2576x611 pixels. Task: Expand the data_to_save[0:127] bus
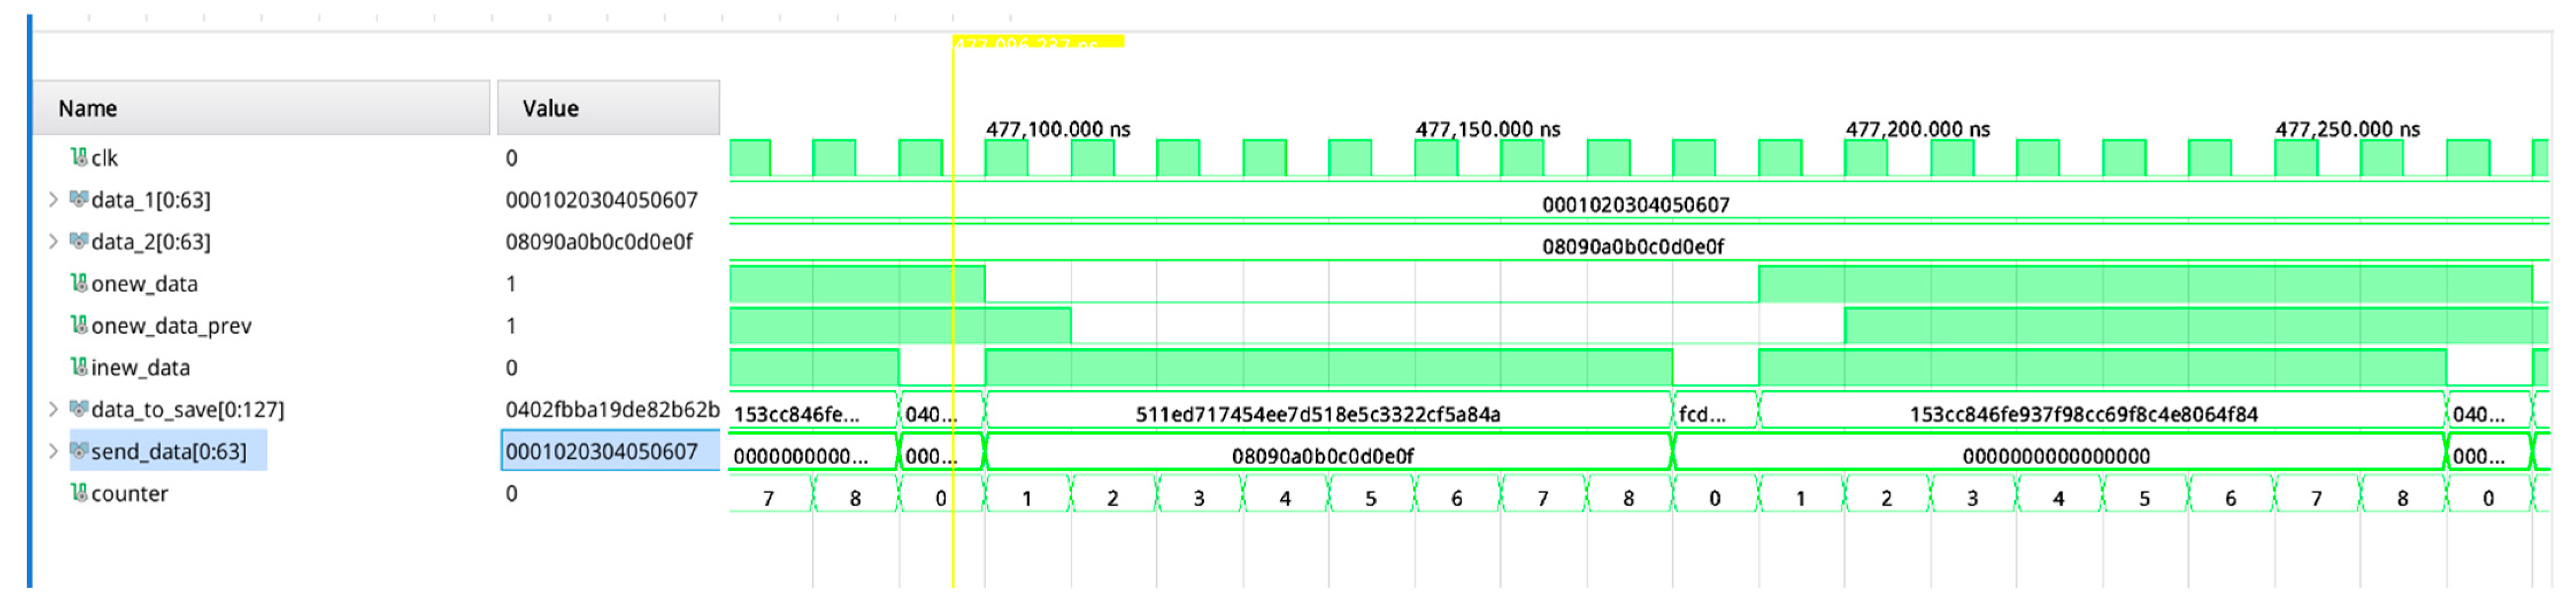click(53, 410)
